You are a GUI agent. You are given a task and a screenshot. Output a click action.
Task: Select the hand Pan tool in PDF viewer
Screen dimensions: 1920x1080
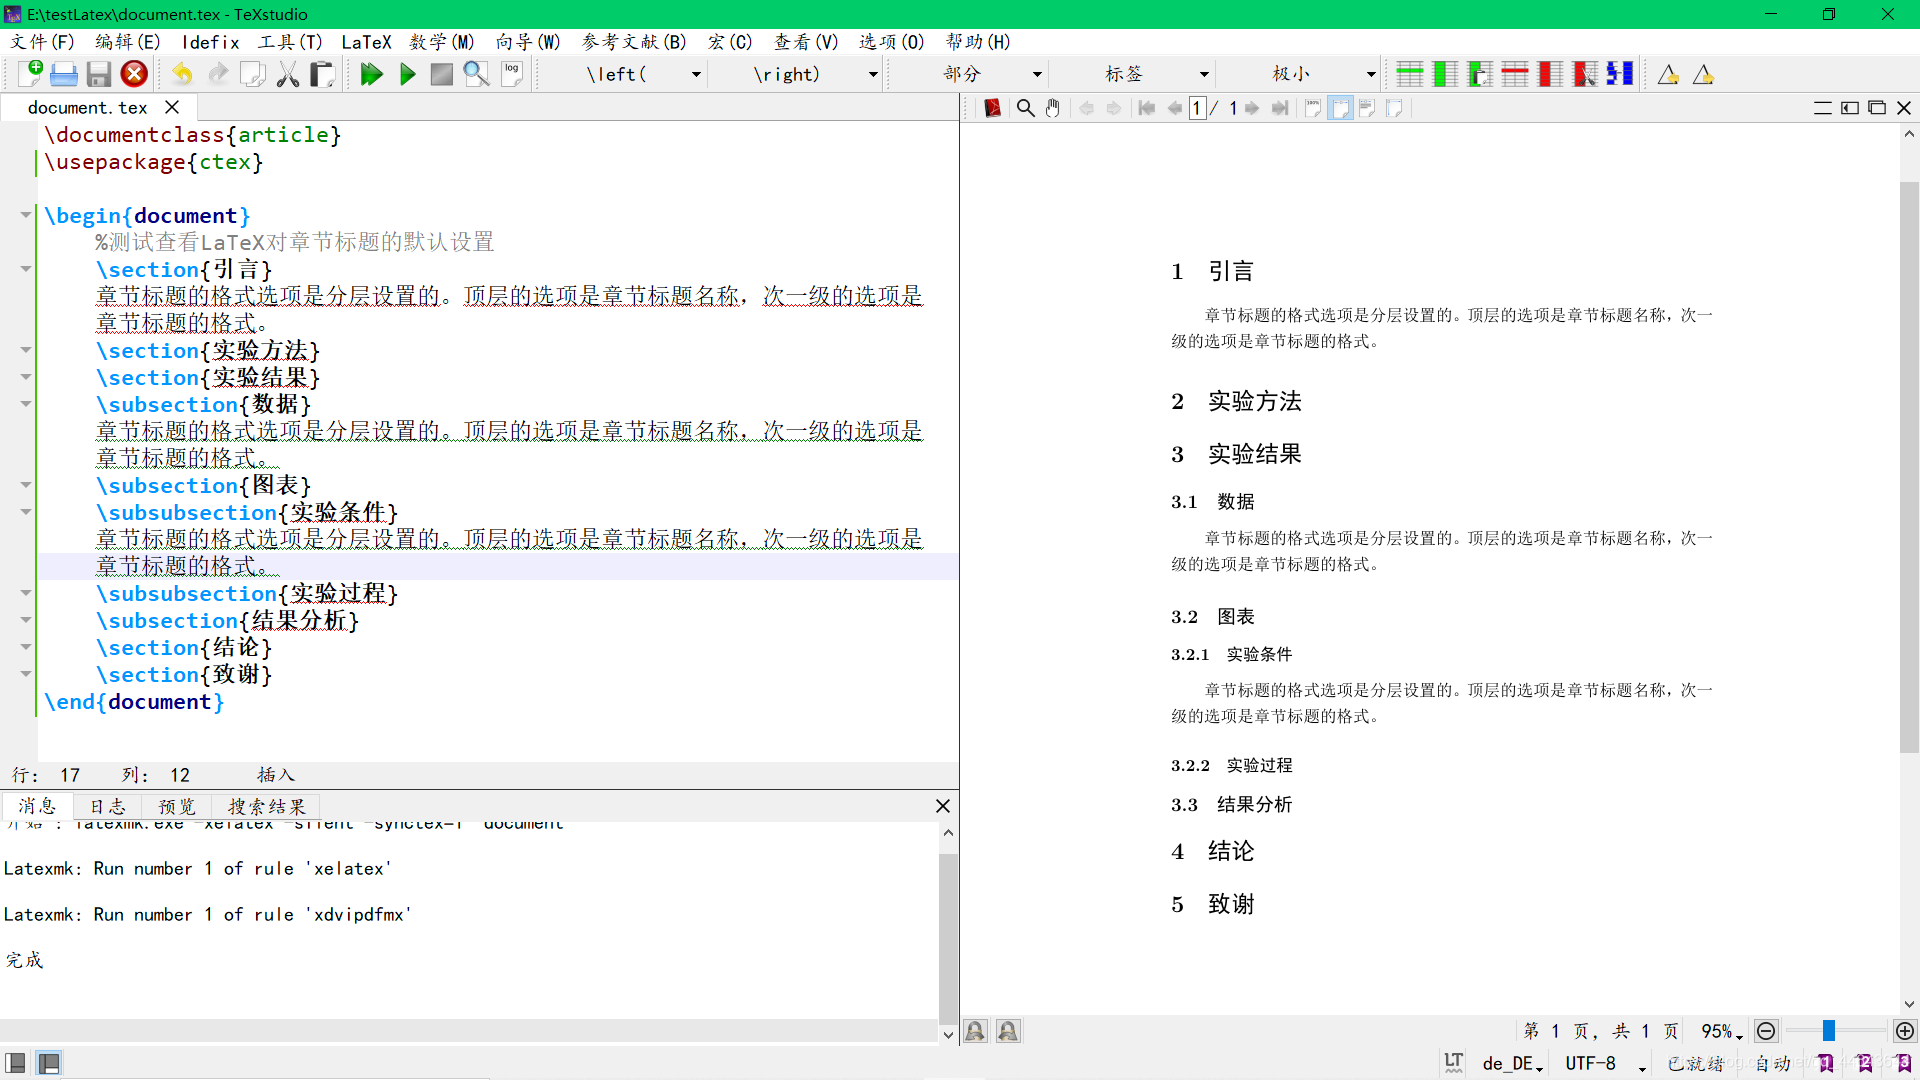pyautogui.click(x=1053, y=108)
